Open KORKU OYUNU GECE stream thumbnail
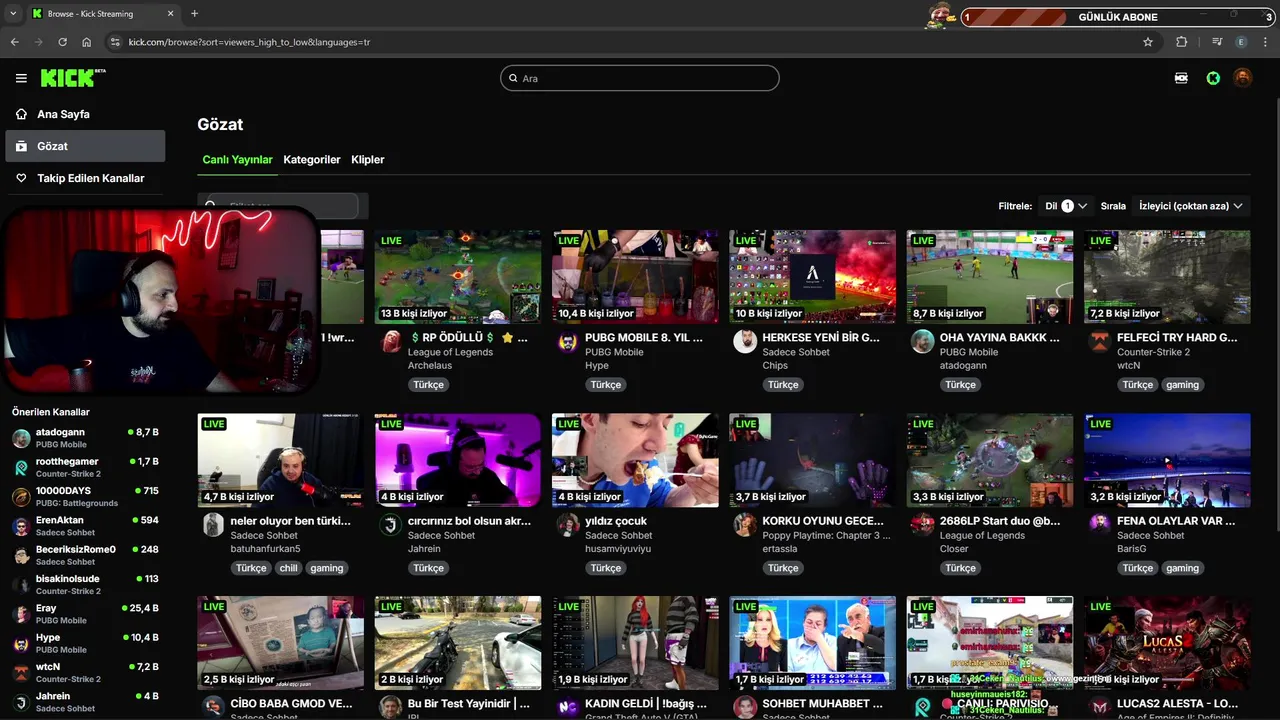Viewport: 1280px width, 720px height. (x=812, y=460)
